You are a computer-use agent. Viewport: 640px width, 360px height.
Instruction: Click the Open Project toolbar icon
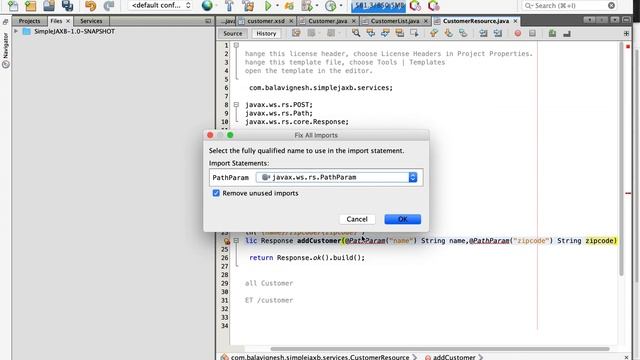[49, 6]
